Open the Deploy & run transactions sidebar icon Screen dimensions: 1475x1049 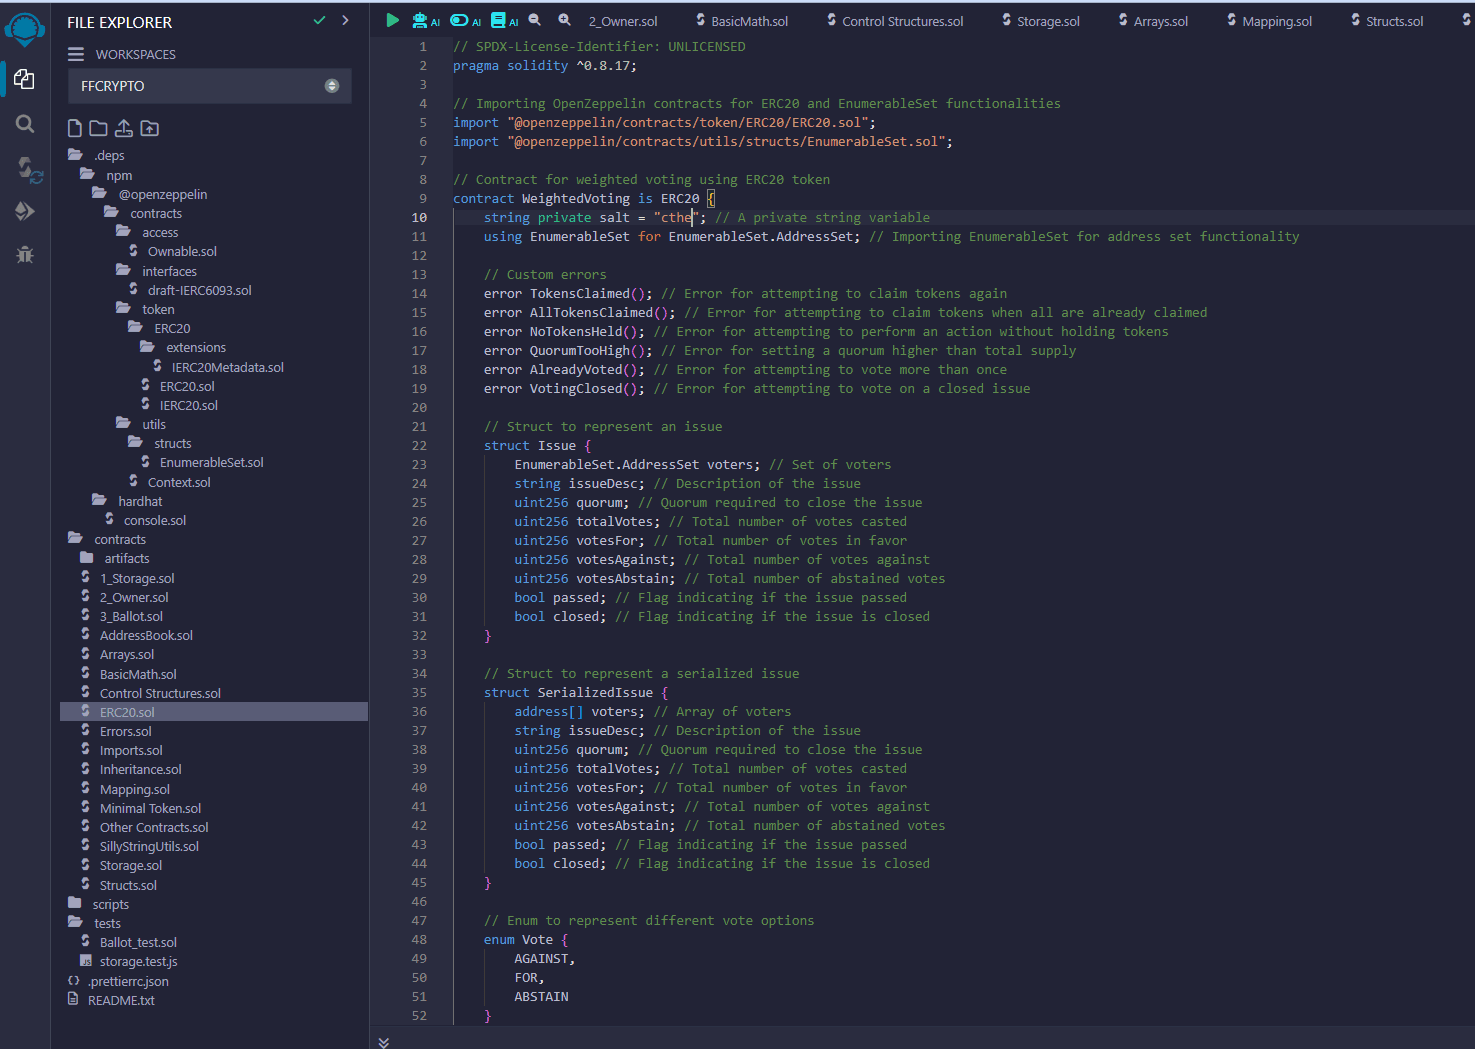point(25,211)
